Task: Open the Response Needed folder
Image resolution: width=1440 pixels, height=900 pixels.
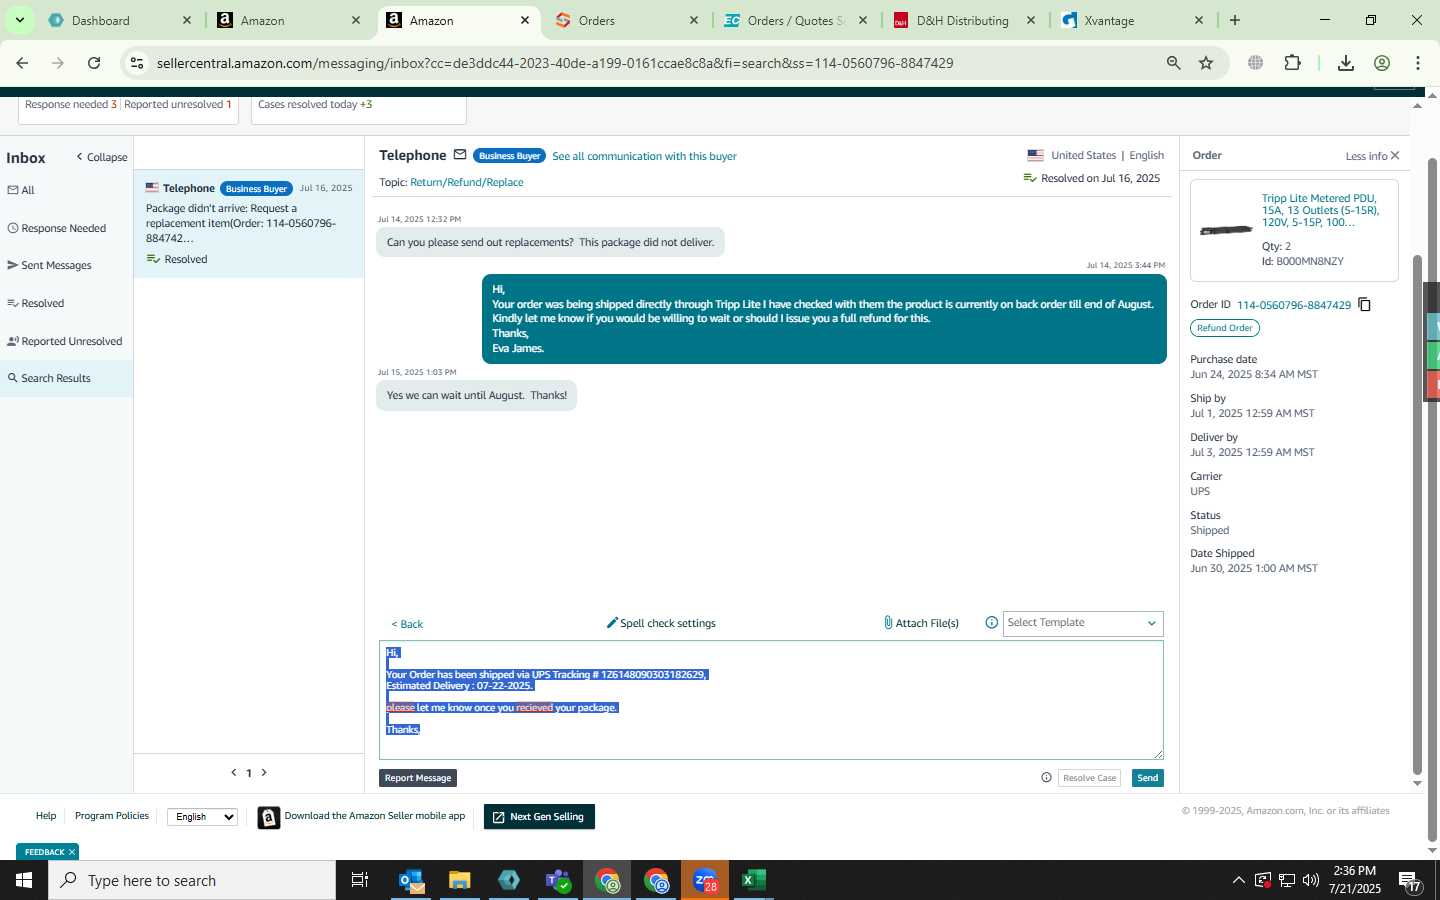Action: click(56, 228)
